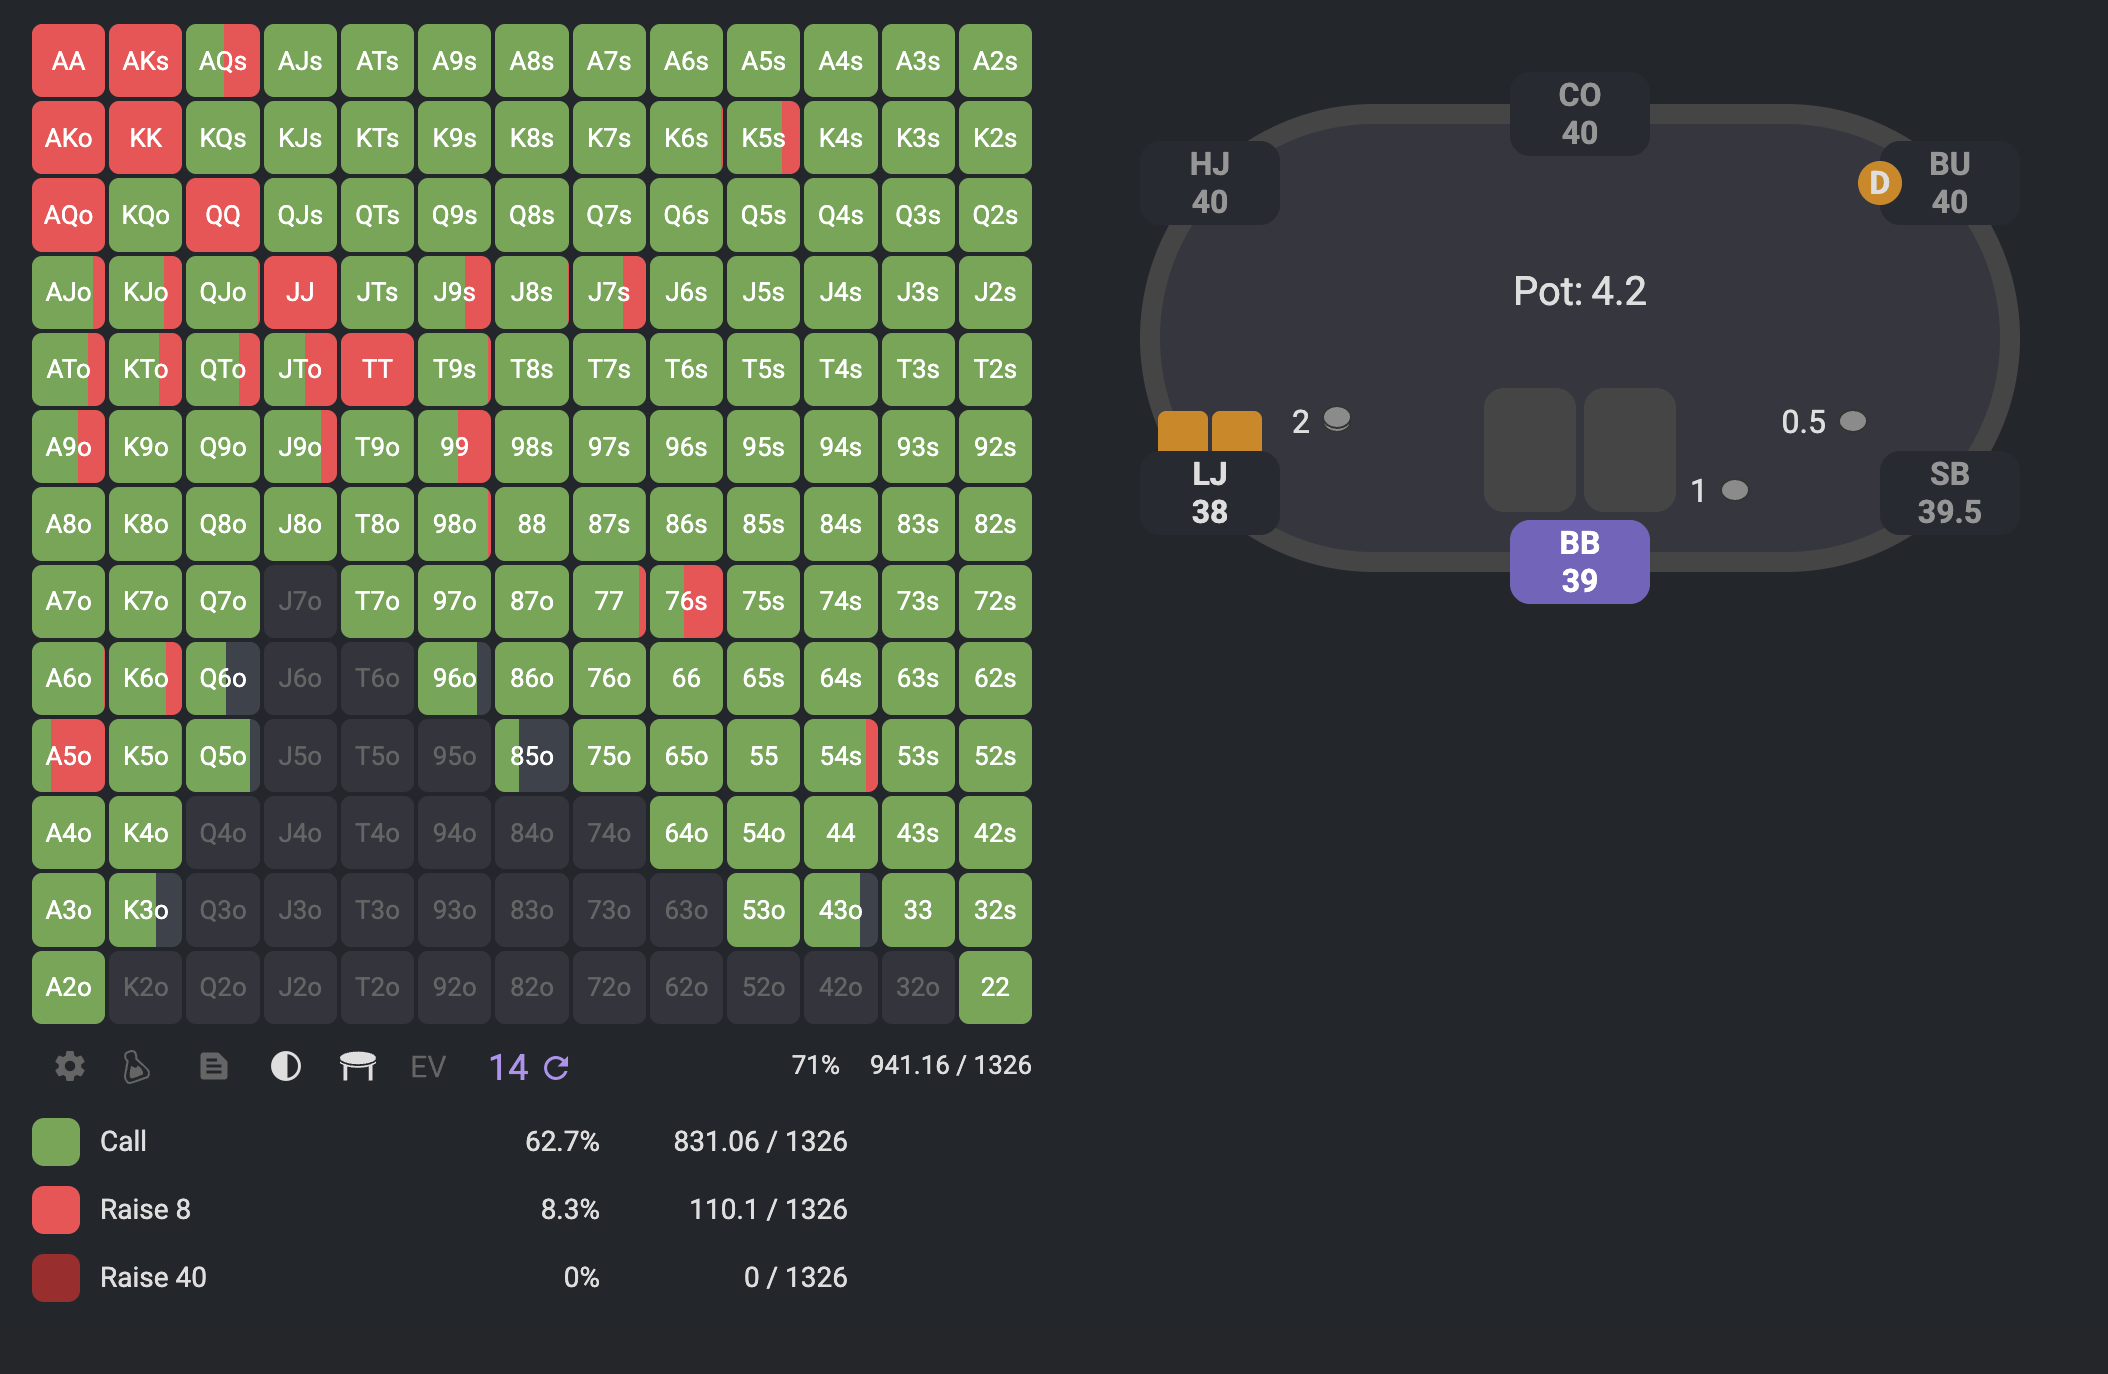Click the chip next to the 0.5 bet
The width and height of the screenshot is (2108, 1374).
point(1852,421)
